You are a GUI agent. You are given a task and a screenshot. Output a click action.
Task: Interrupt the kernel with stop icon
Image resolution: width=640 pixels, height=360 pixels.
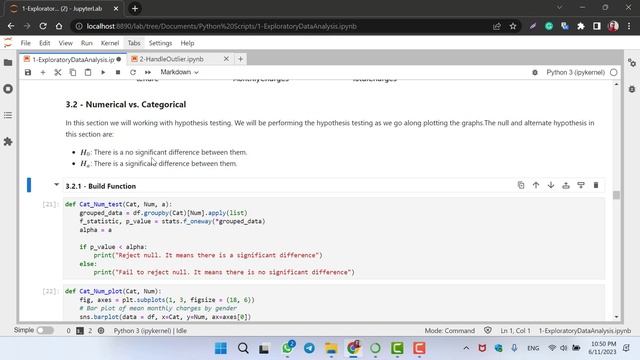tap(118, 72)
